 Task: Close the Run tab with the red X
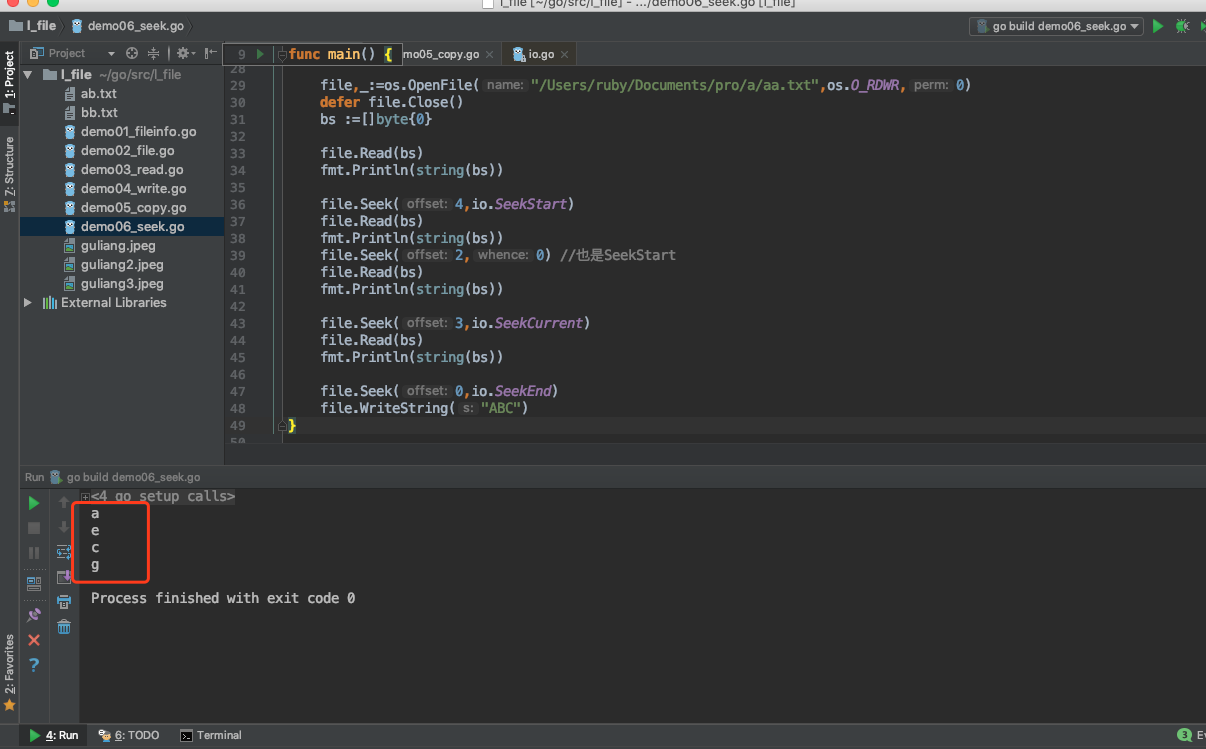pos(34,640)
